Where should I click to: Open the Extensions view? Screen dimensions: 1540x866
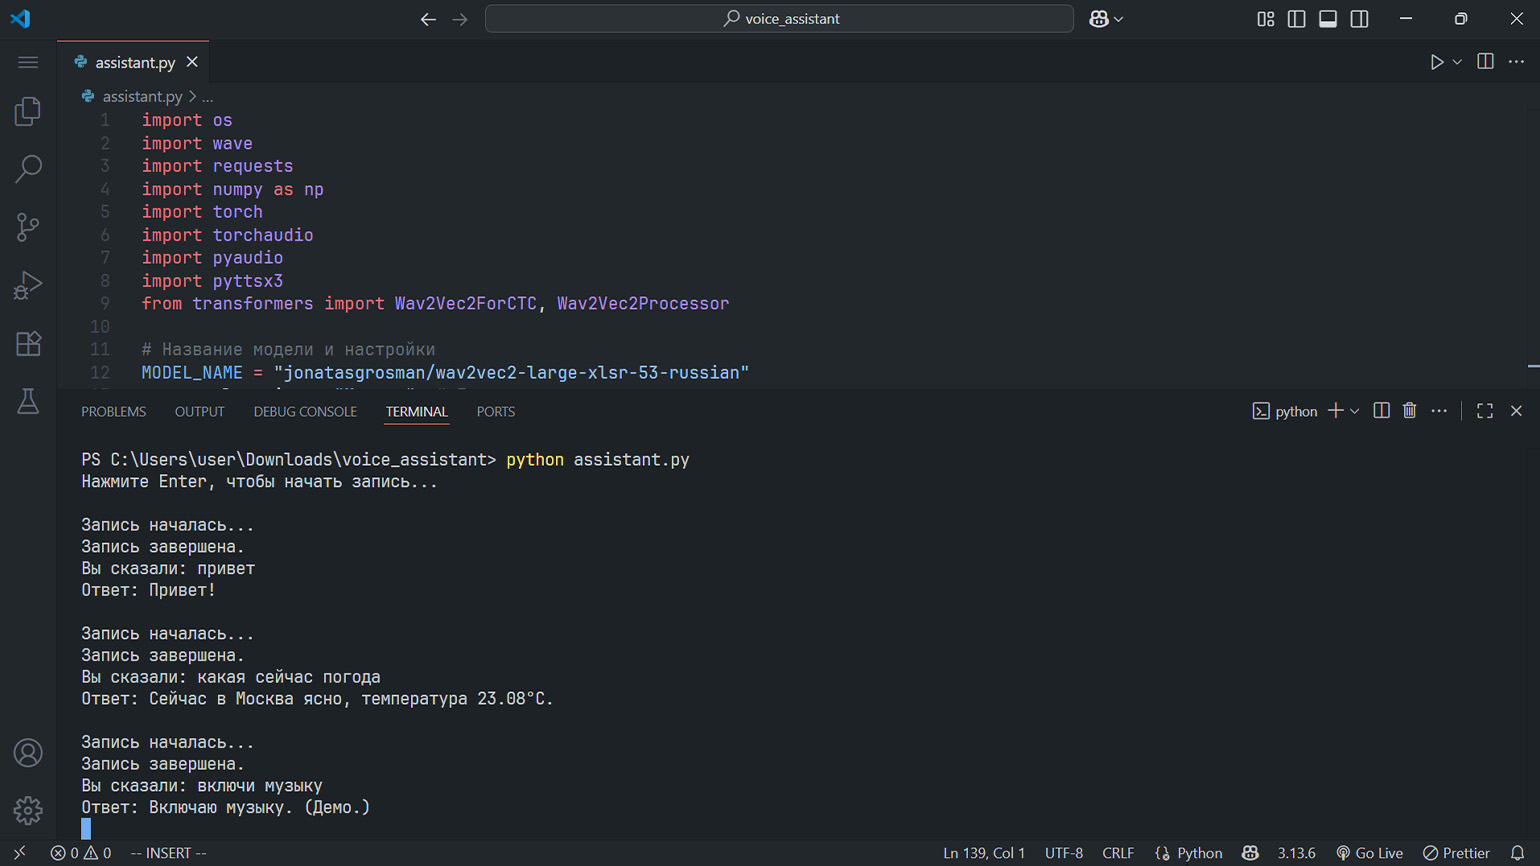click(28, 343)
